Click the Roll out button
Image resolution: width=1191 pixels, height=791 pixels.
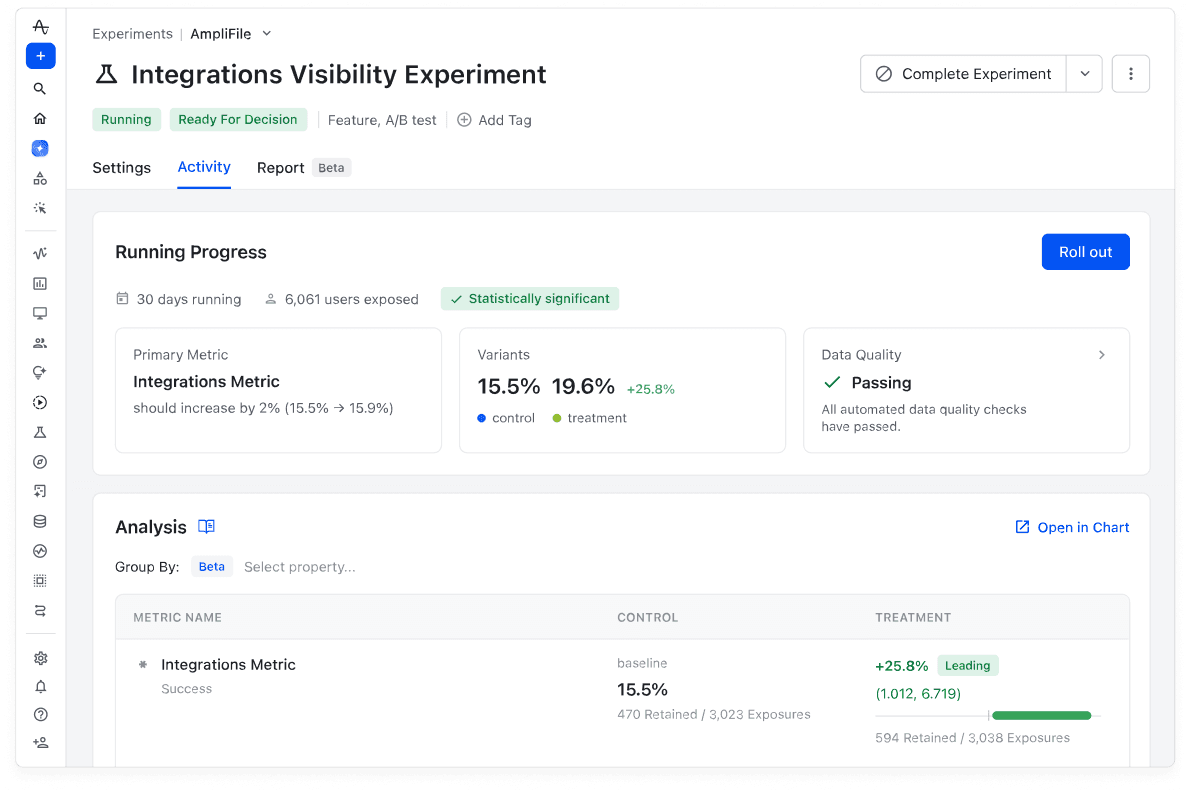coord(1085,252)
